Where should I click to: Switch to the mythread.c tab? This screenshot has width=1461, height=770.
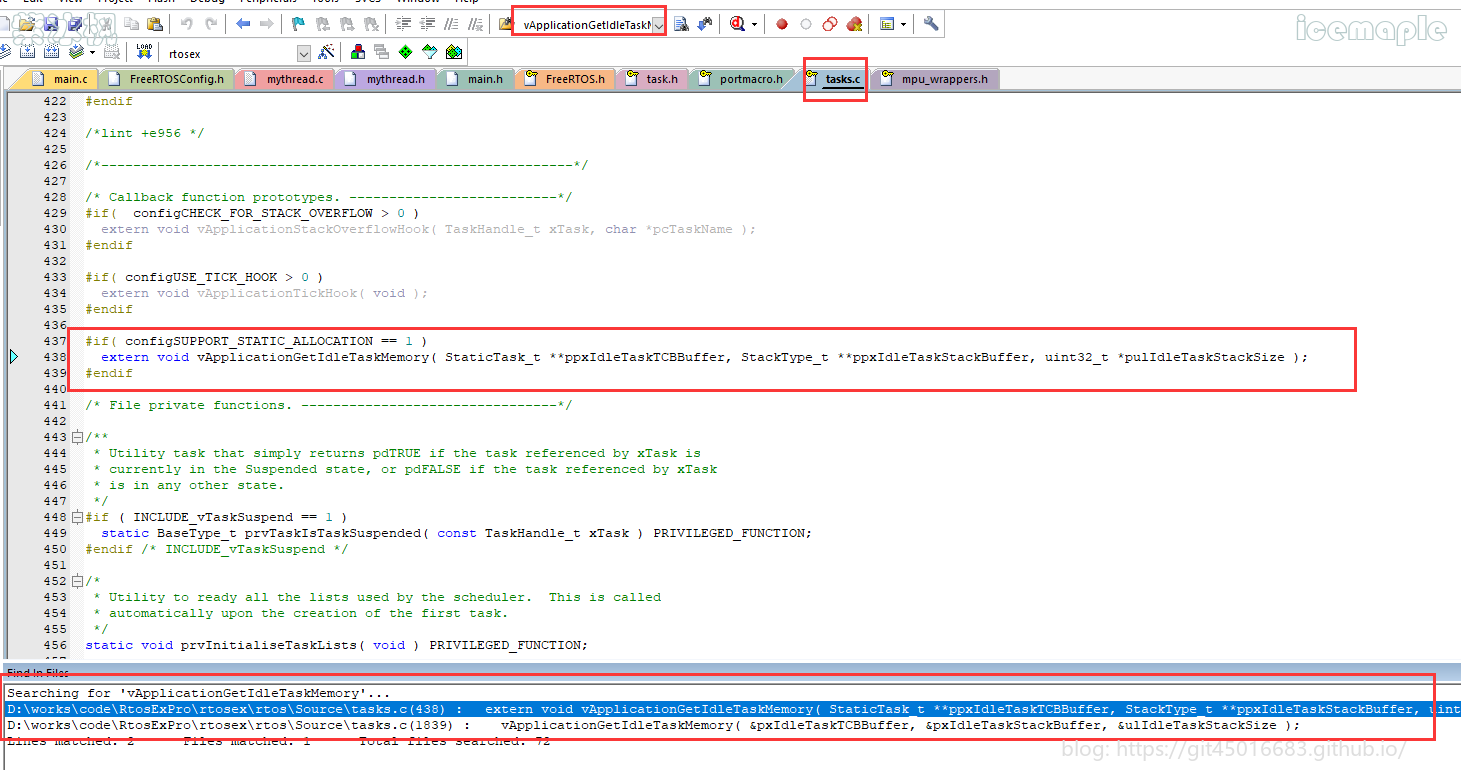coord(285,79)
